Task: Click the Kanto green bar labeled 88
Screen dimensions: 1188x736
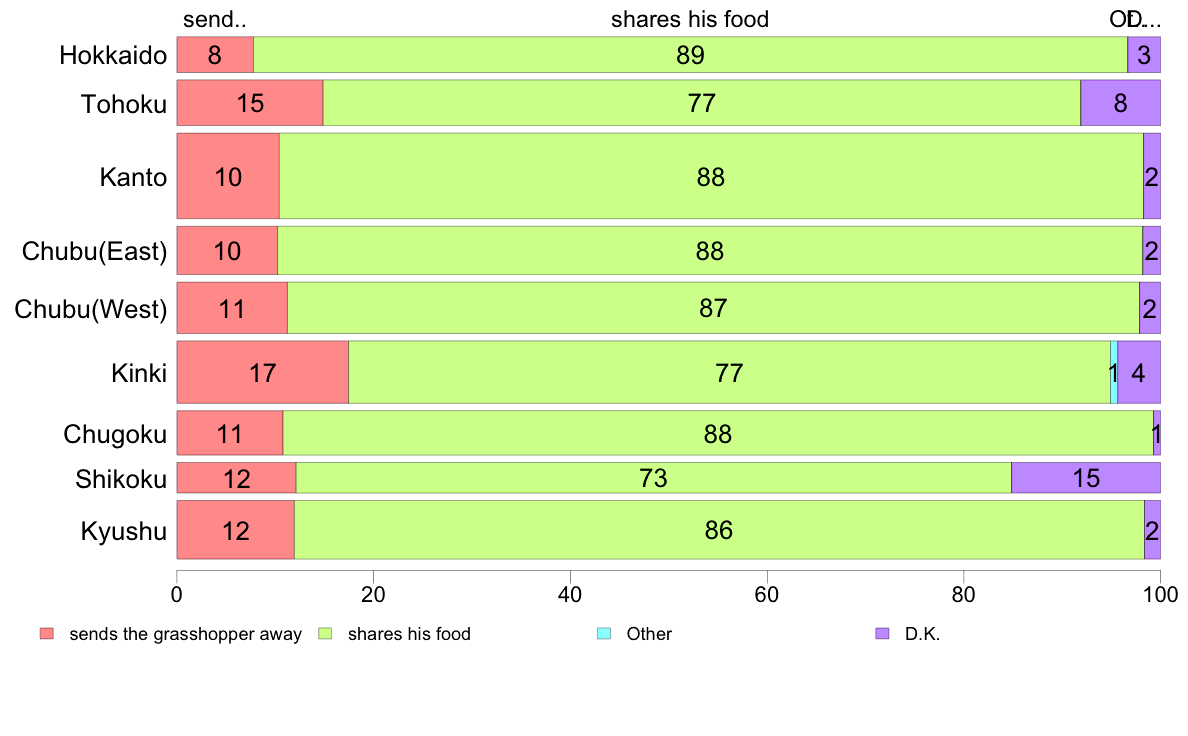Action: (x=711, y=176)
